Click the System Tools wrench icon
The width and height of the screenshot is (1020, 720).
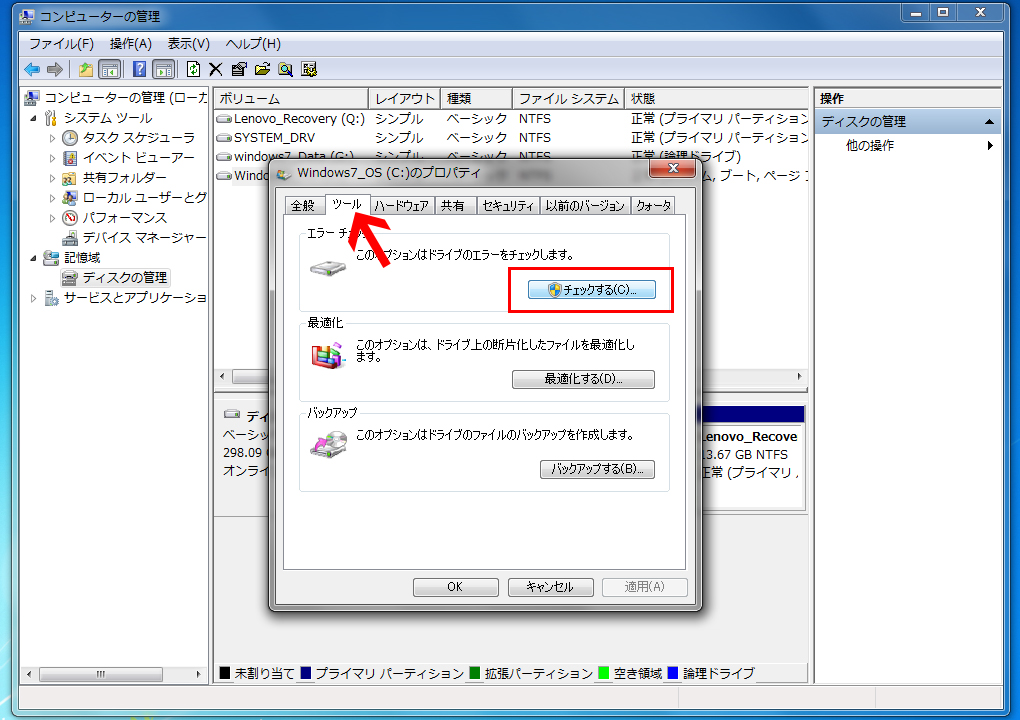pos(51,118)
